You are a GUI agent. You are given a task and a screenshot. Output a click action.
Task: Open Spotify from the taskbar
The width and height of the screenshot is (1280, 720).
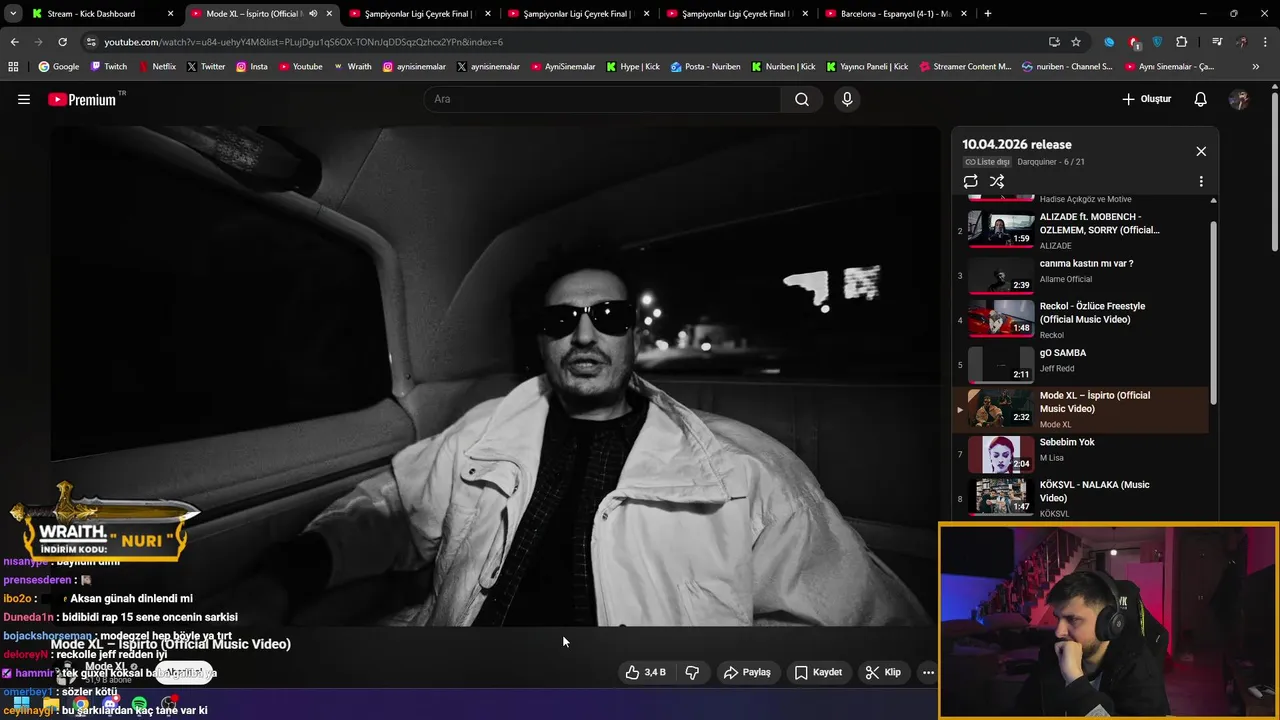pyautogui.click(x=139, y=704)
